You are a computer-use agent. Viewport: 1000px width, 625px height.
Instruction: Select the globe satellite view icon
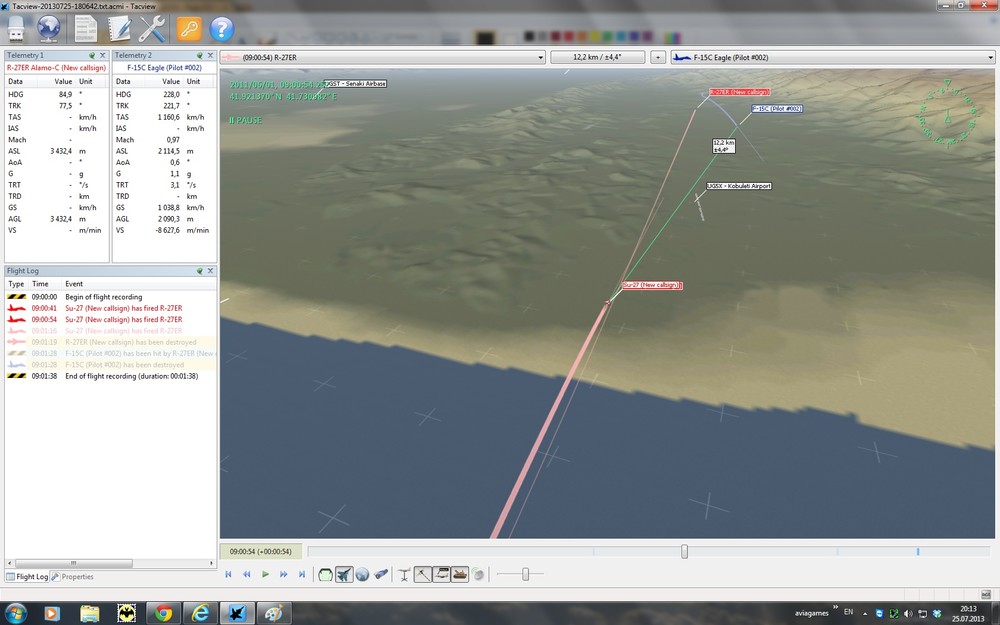(x=362, y=575)
